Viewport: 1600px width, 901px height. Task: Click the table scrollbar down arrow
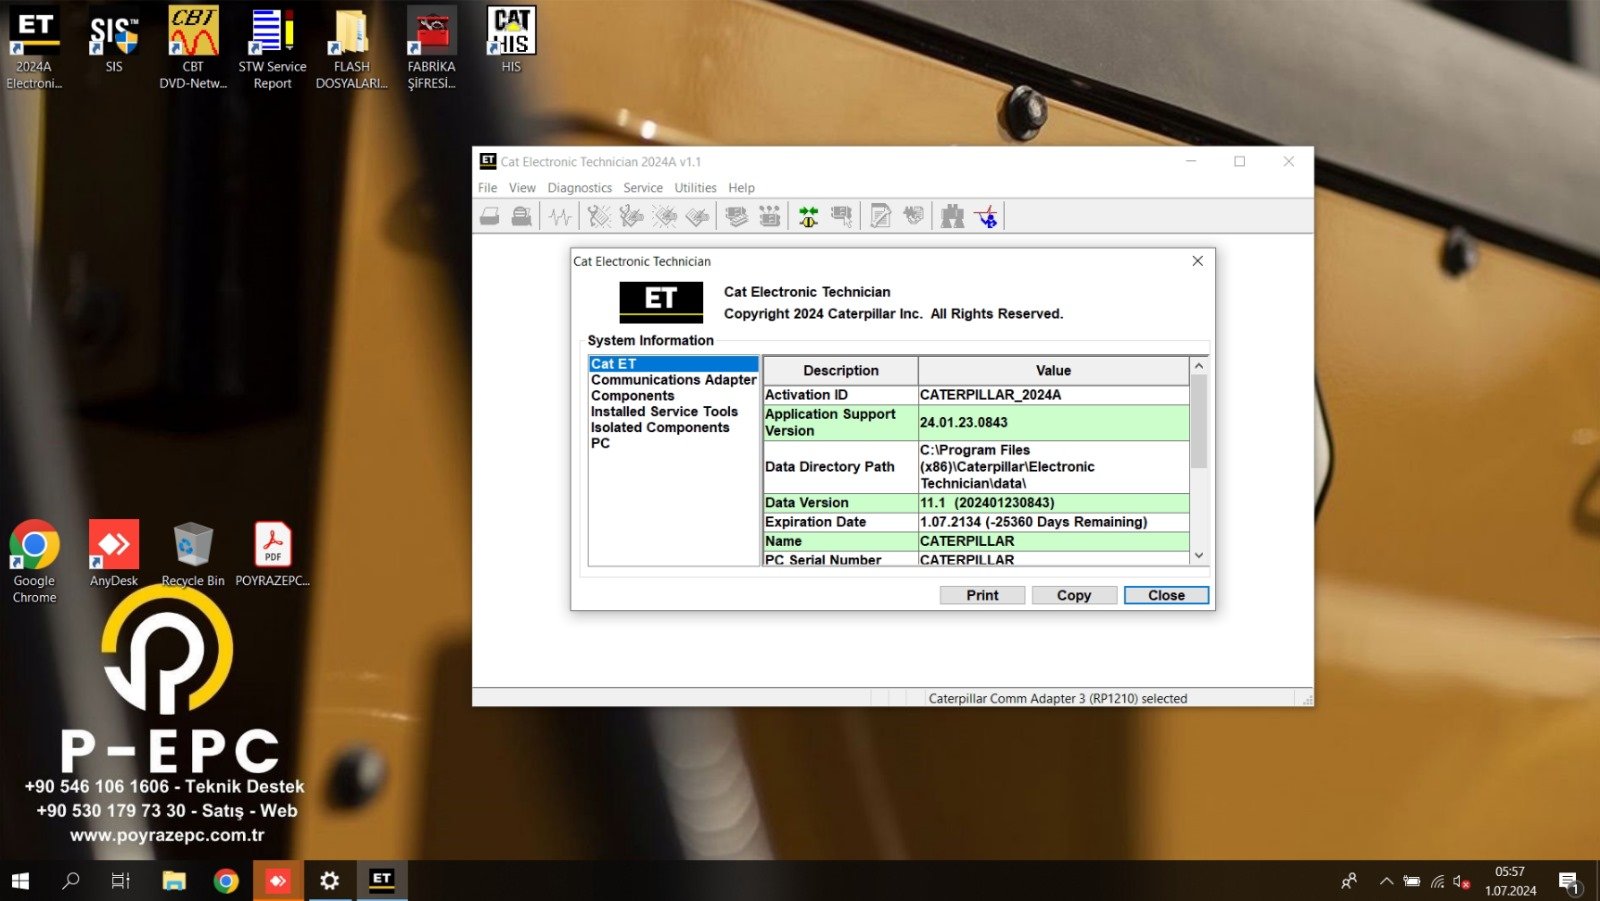pos(1199,556)
